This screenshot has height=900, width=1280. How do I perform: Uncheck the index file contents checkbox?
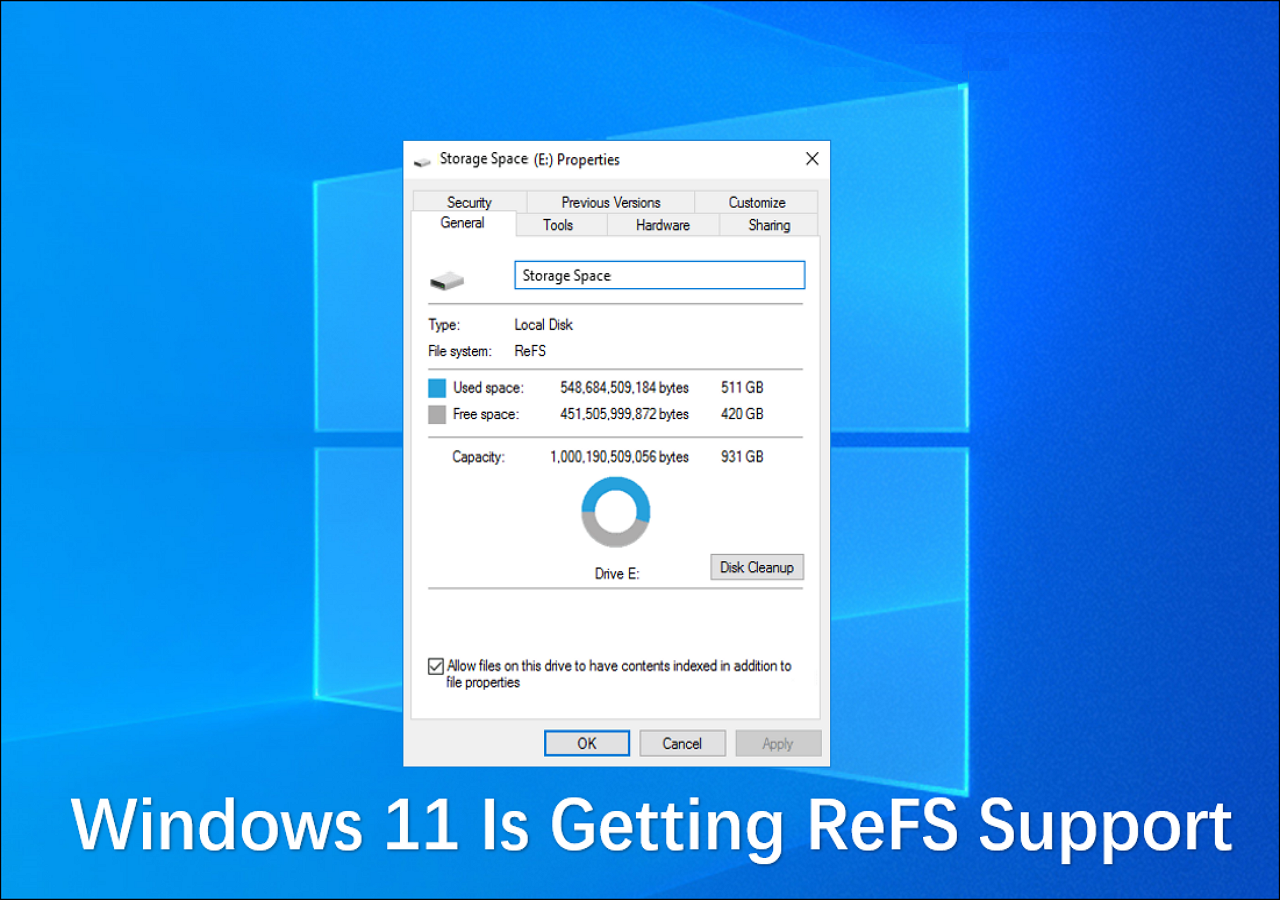[435, 666]
